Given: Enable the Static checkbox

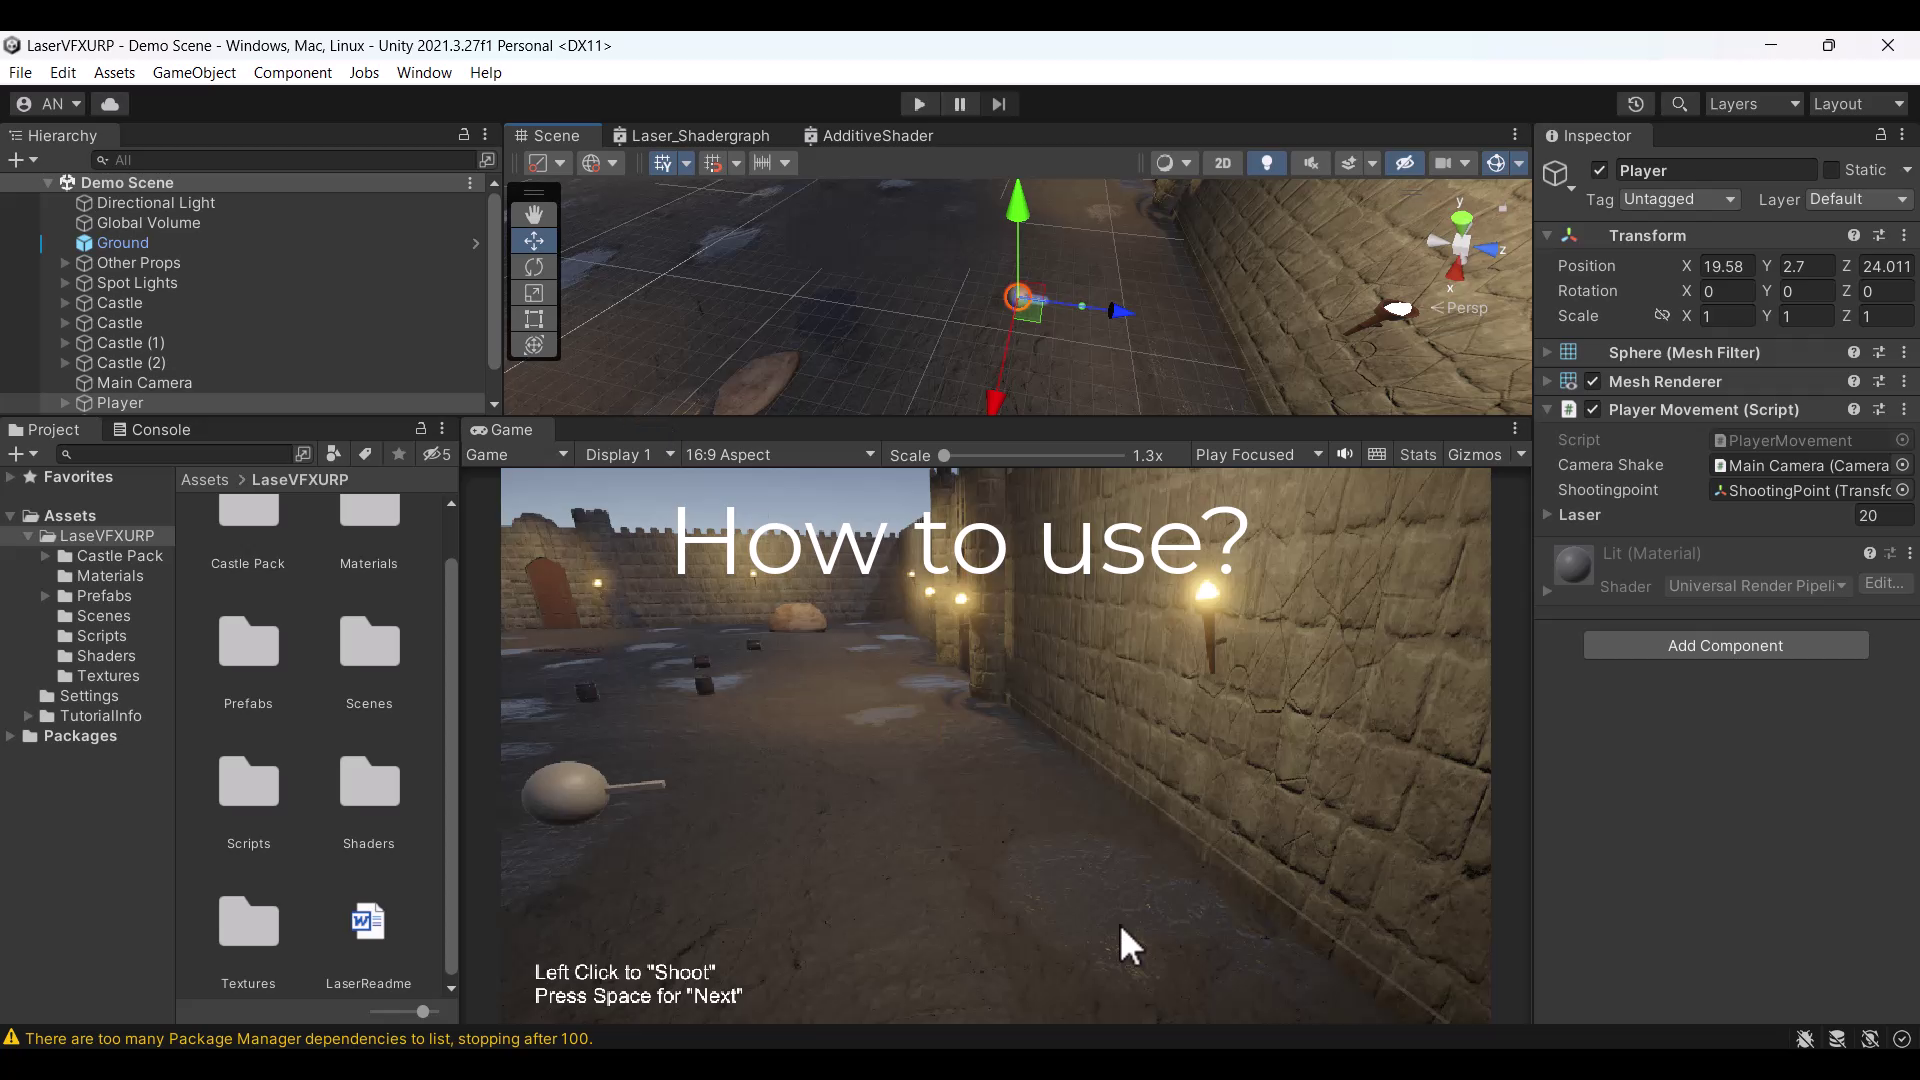Looking at the screenshot, I should (1832, 170).
